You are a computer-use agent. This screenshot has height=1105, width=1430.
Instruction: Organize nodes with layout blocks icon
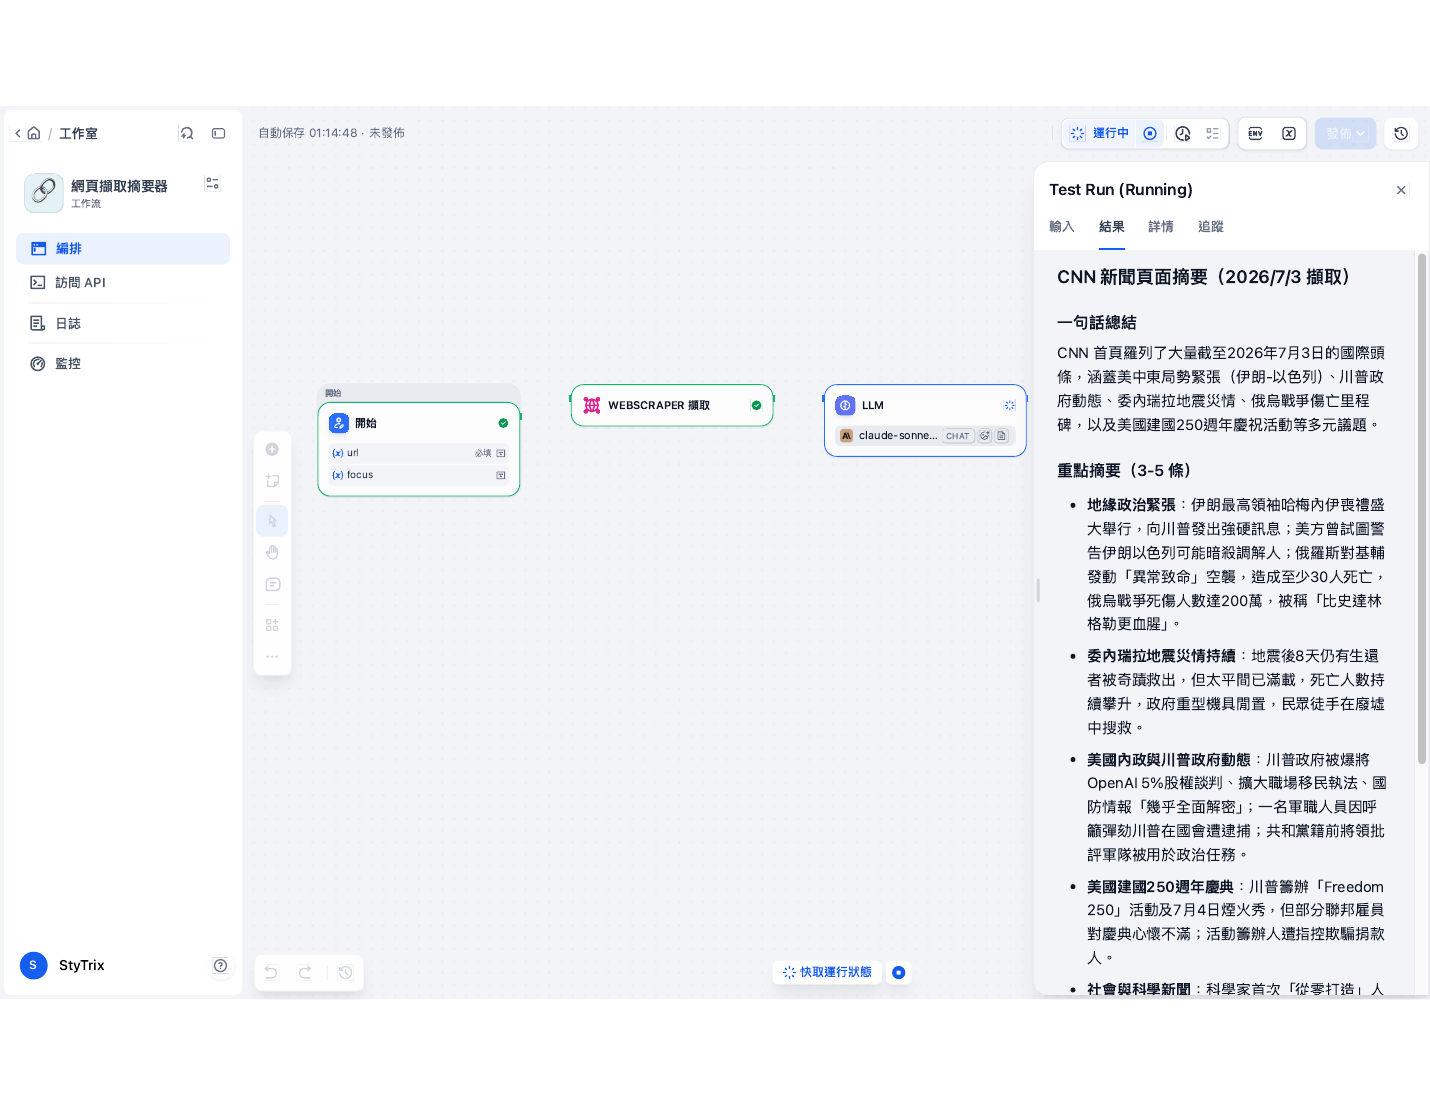(x=272, y=625)
